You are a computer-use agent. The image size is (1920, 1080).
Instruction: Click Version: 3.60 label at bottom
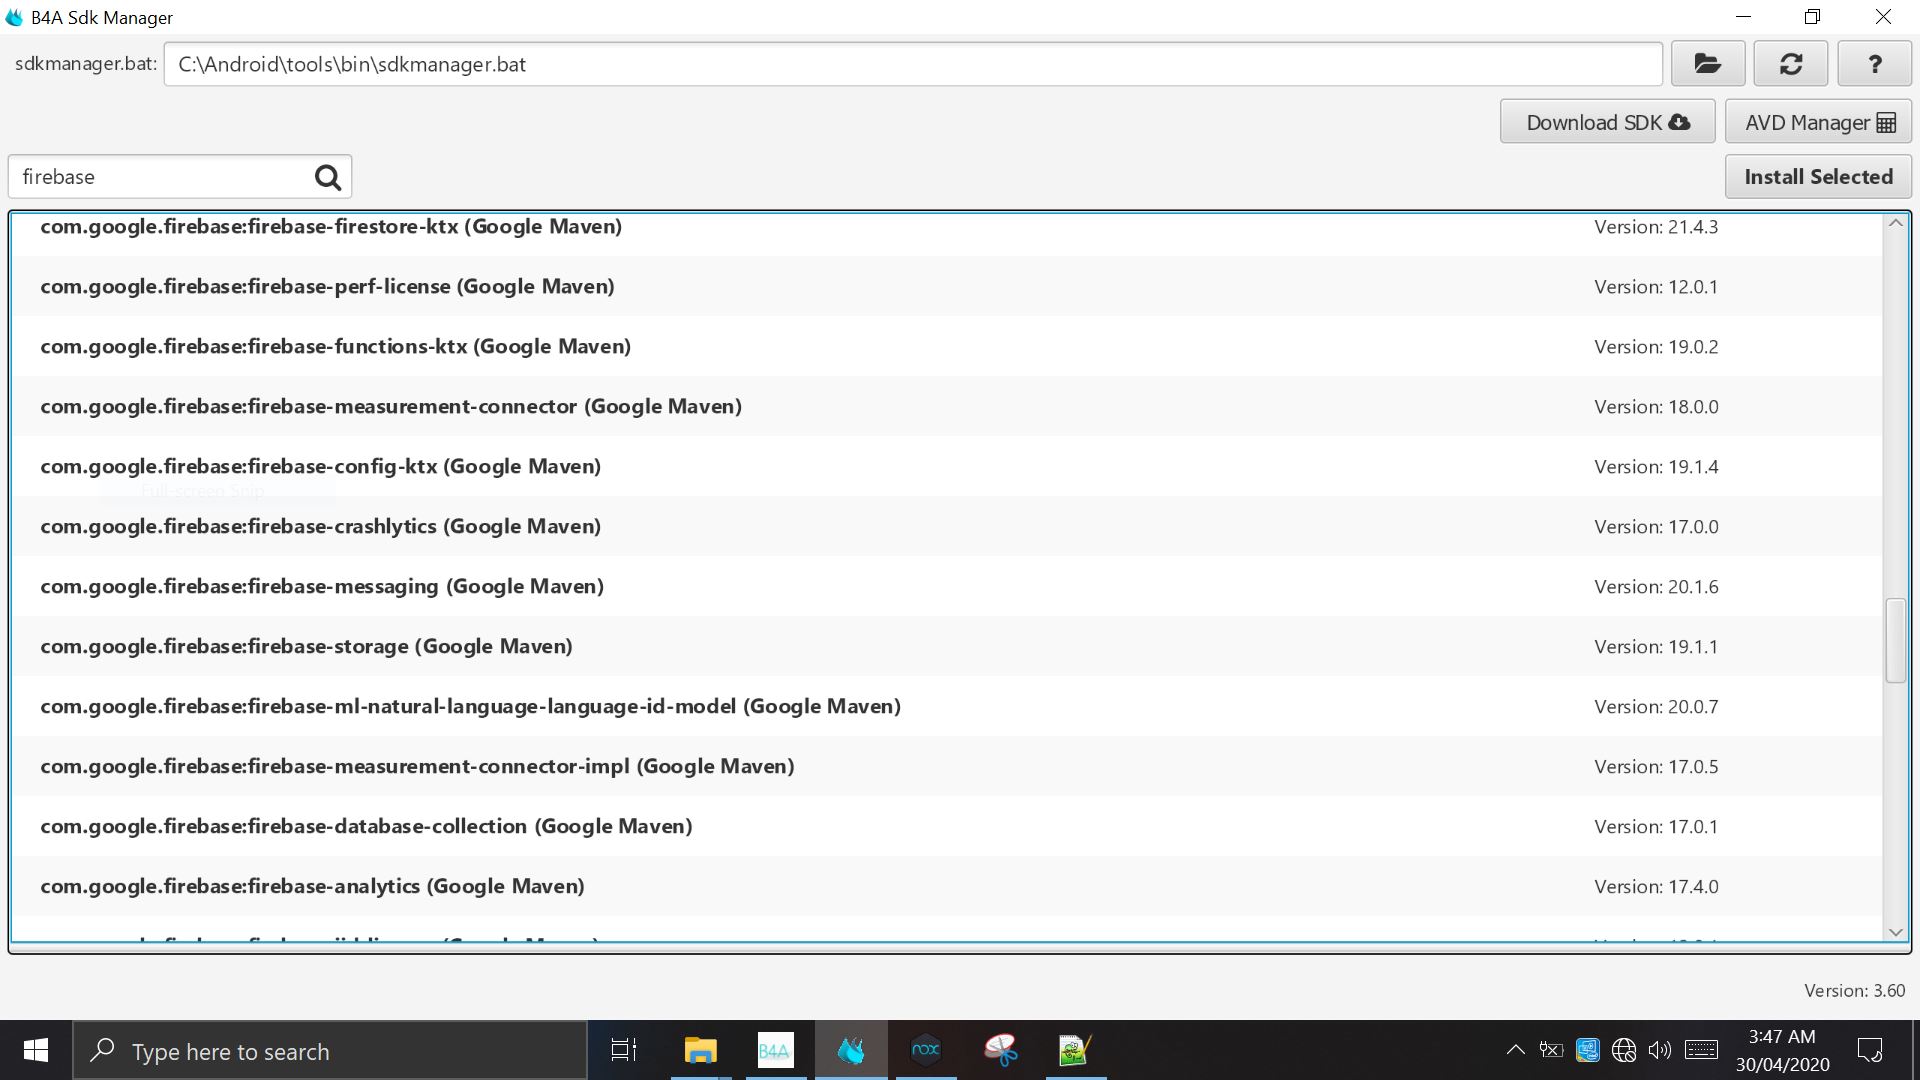pyautogui.click(x=1854, y=991)
